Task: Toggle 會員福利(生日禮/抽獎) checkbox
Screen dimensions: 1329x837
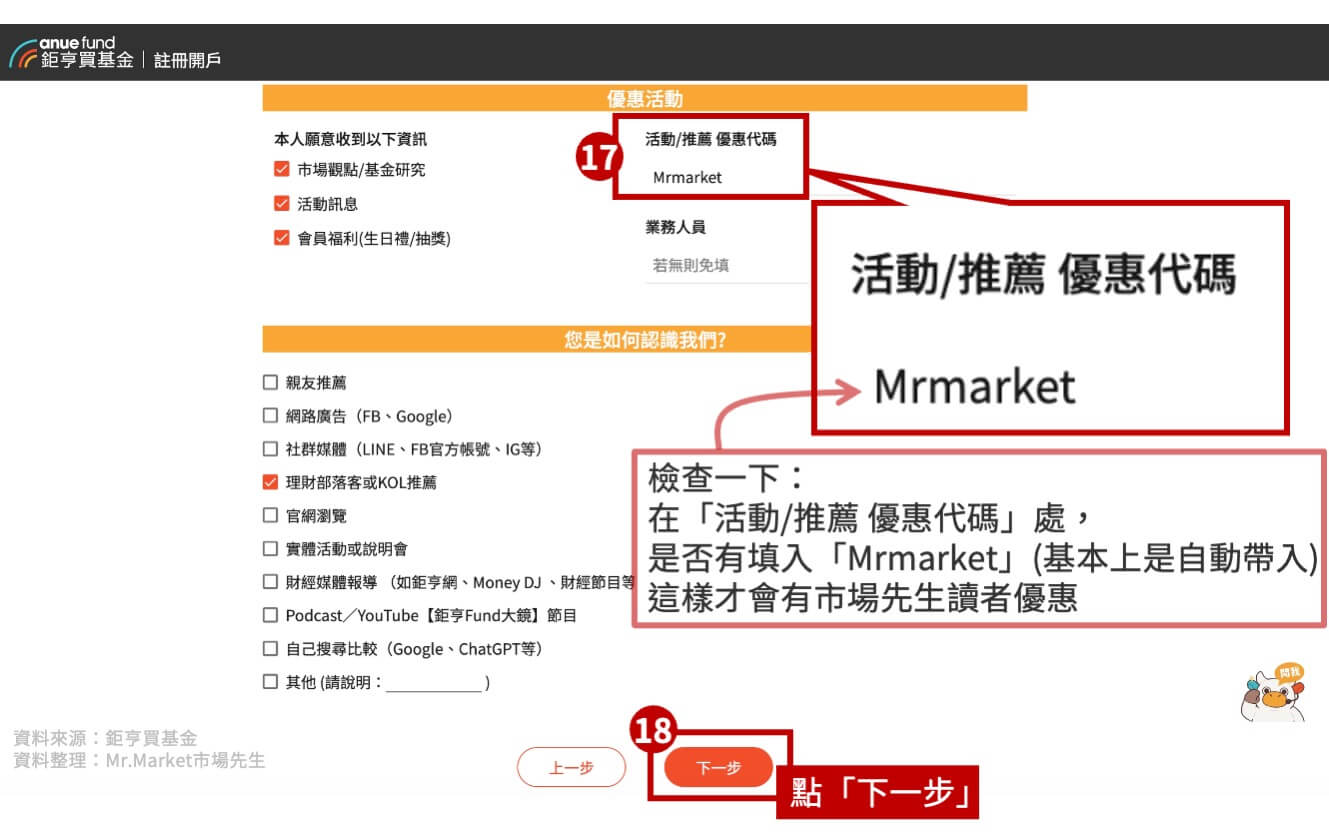Action: tap(282, 239)
